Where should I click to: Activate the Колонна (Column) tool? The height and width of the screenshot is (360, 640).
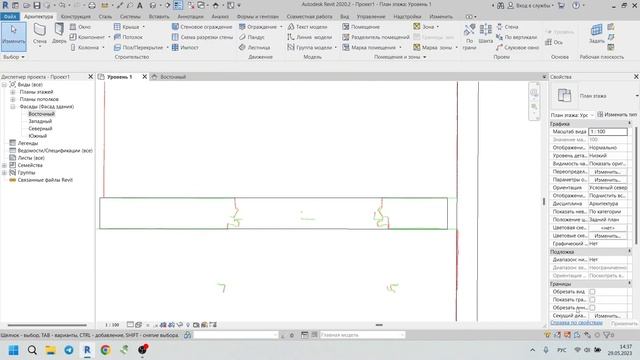click(x=84, y=47)
